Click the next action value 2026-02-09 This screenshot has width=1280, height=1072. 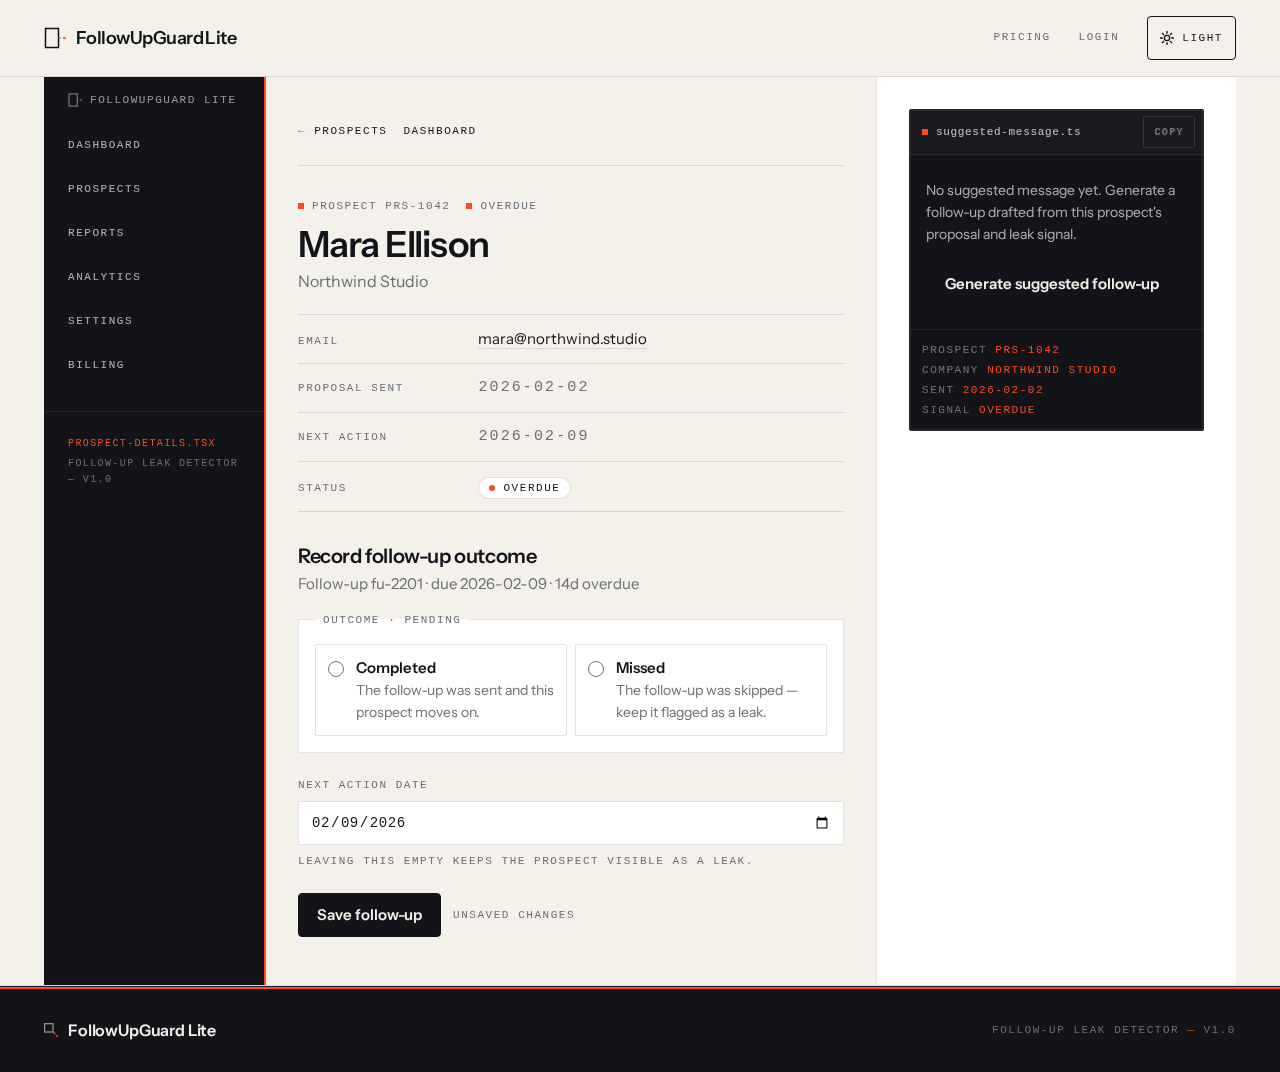tap(533, 436)
